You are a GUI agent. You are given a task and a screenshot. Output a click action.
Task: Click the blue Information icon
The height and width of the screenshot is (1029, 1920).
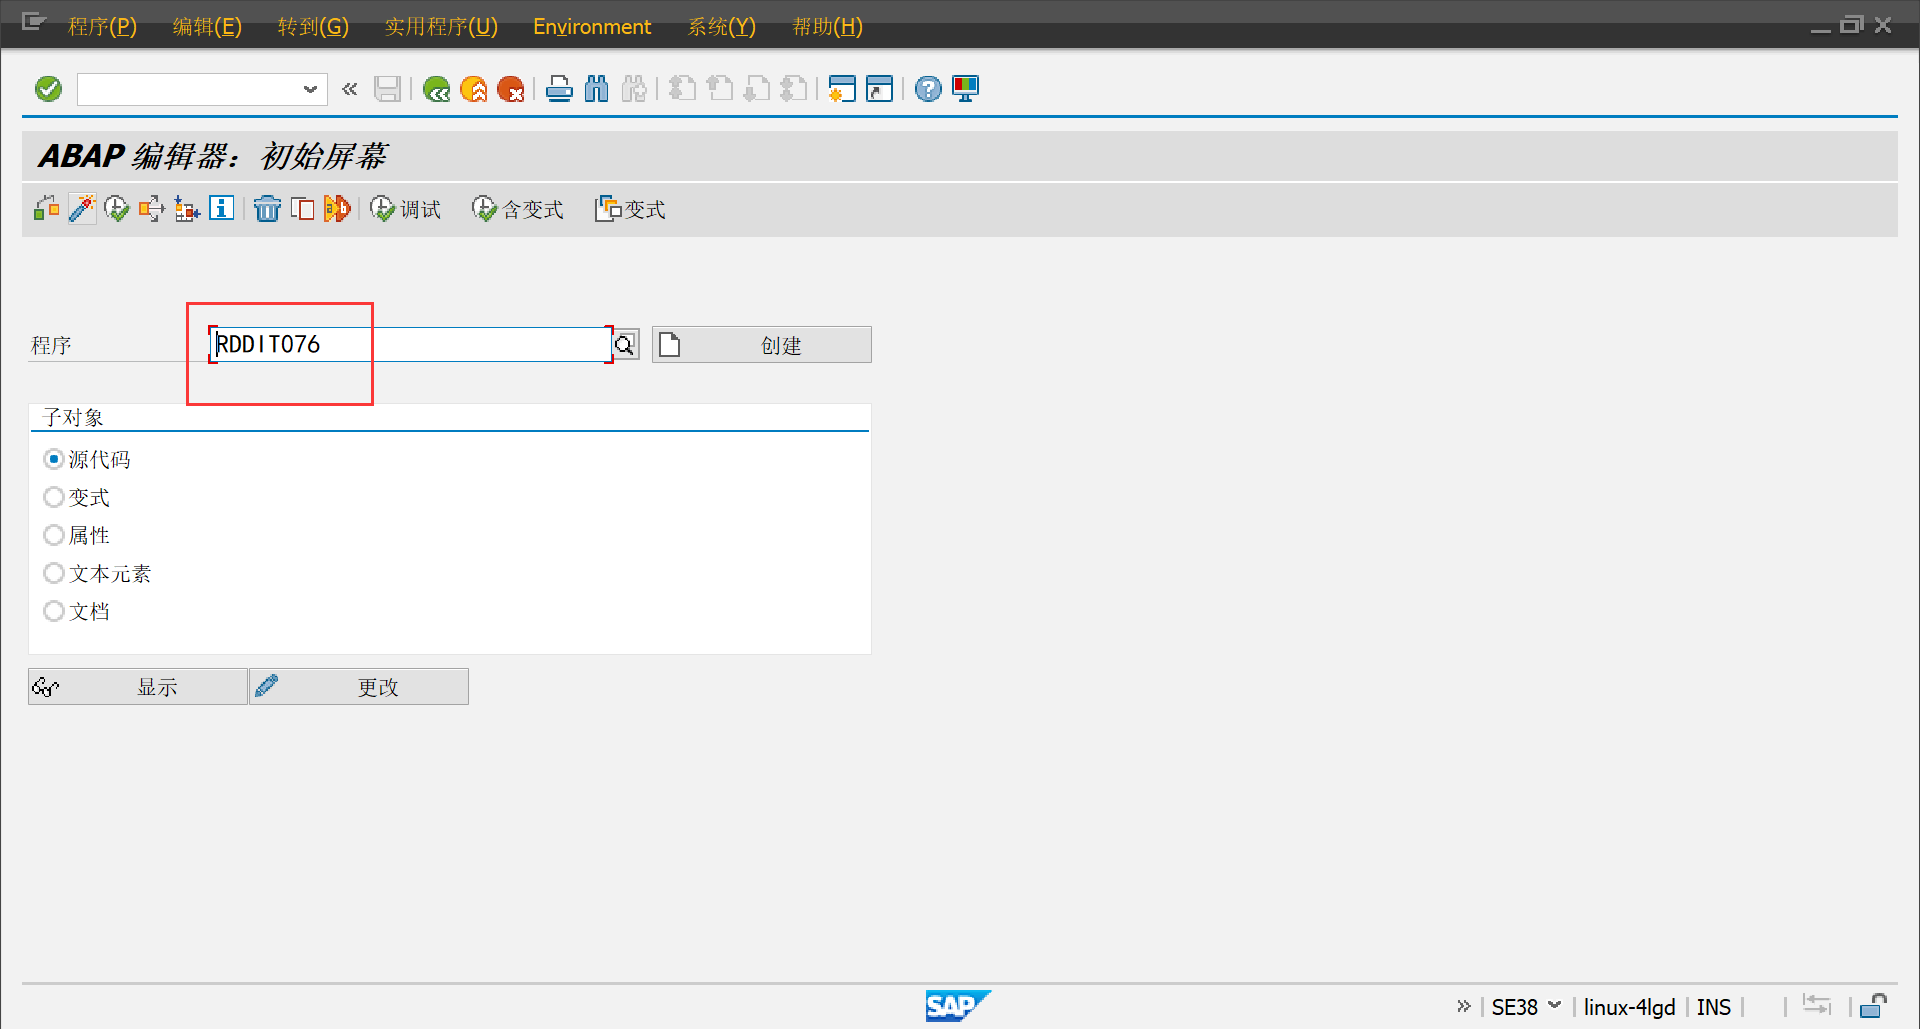click(221, 208)
